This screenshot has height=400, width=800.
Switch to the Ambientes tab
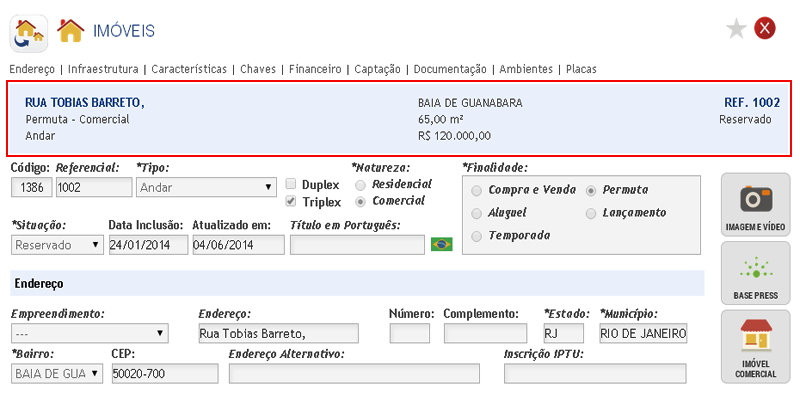point(526,69)
